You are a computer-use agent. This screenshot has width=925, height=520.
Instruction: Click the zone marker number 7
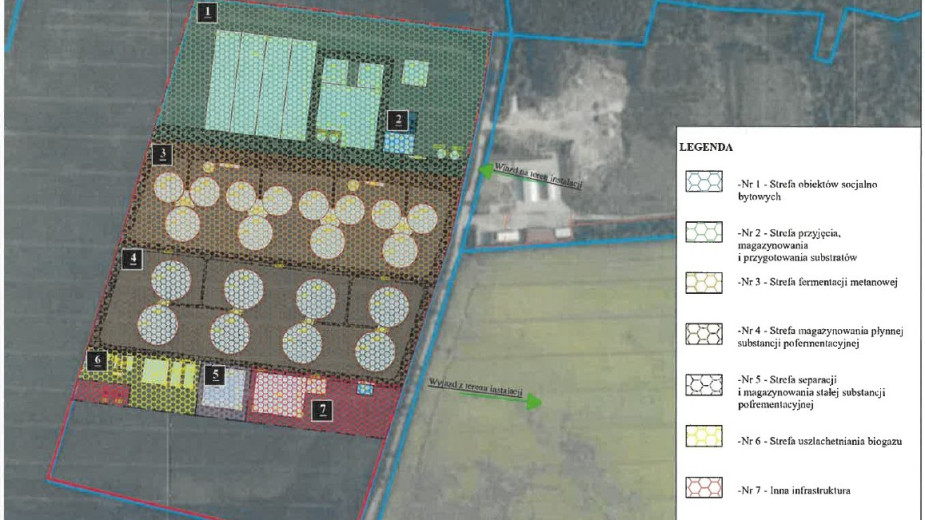coord(321,407)
